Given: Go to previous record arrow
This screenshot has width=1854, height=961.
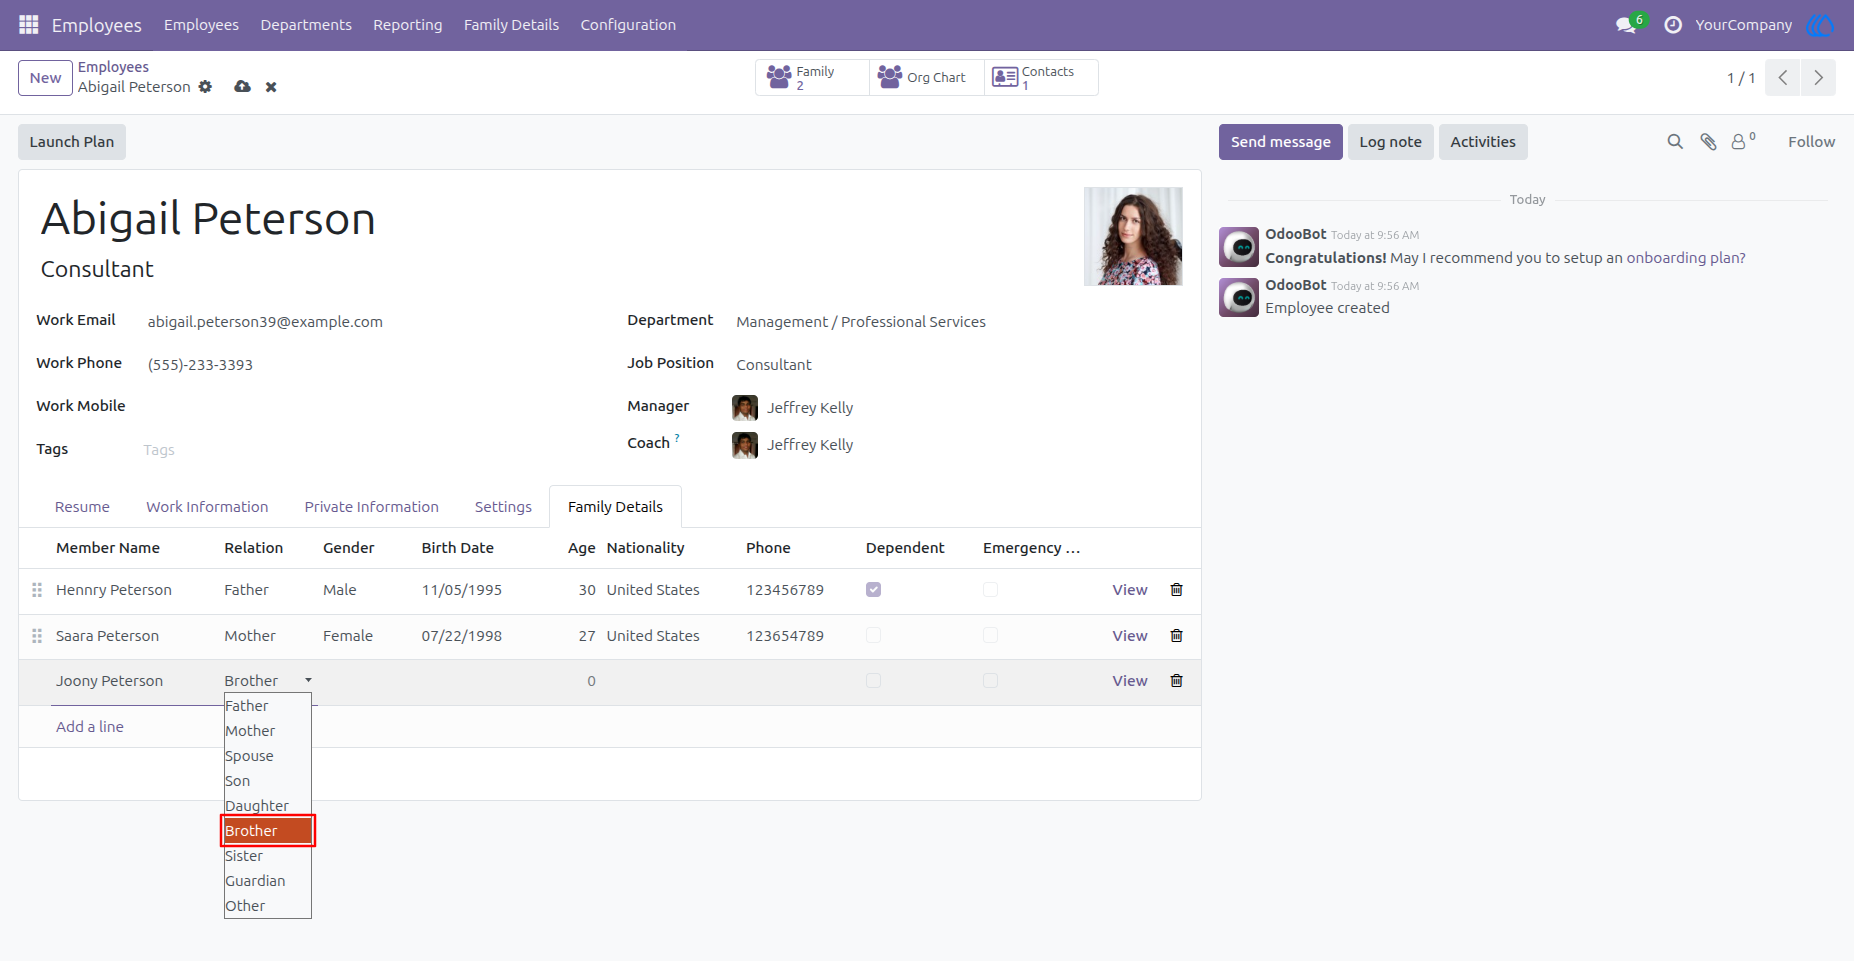Looking at the screenshot, I should pos(1782,78).
